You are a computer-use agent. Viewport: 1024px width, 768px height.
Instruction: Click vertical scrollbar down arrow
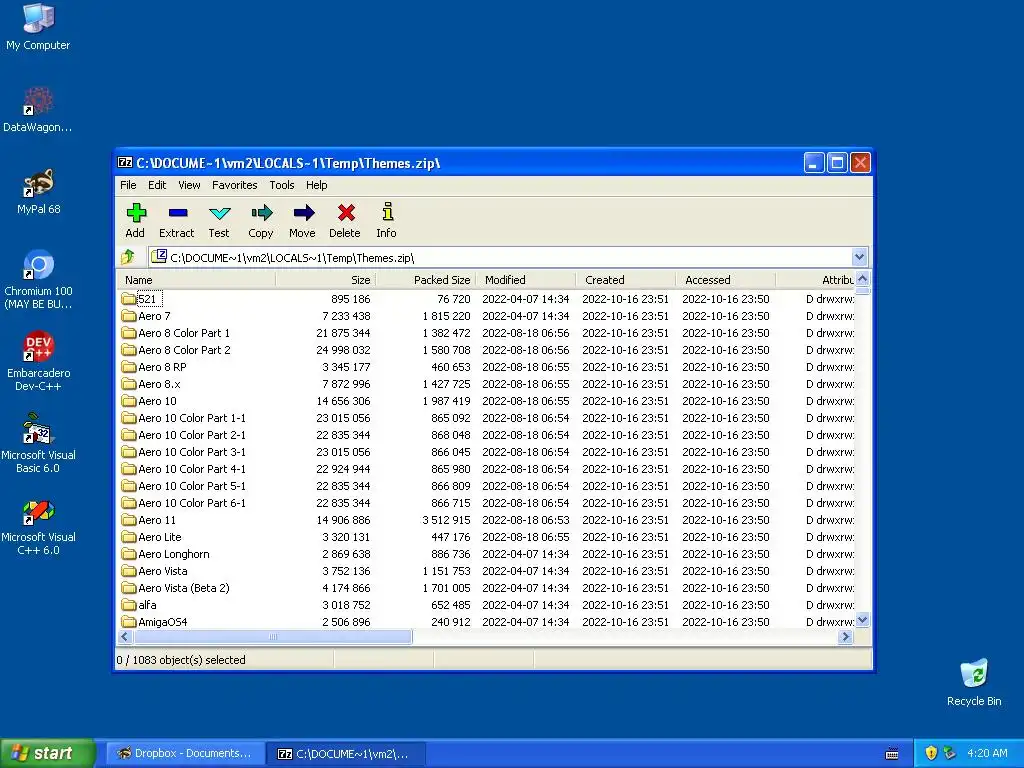862,620
